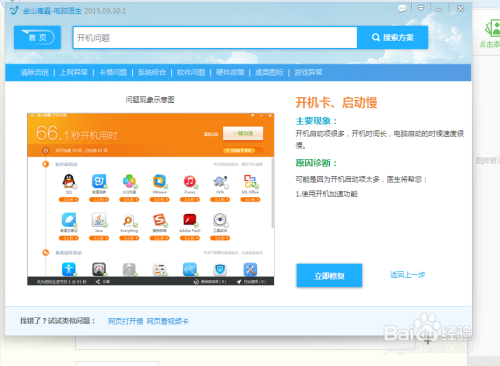
Task: Click the share icon in illustration bottom bar
Action: pos(98,282)
